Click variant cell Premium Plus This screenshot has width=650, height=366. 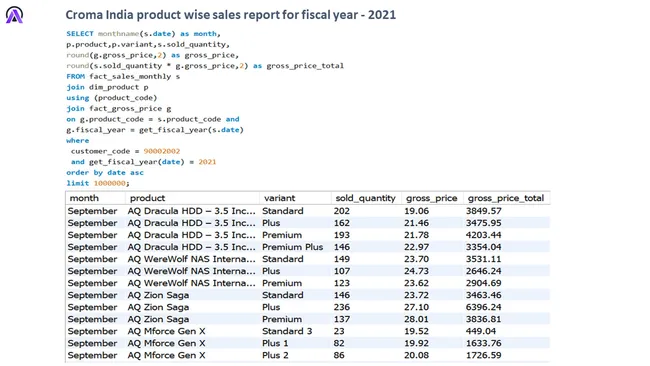click(292, 247)
